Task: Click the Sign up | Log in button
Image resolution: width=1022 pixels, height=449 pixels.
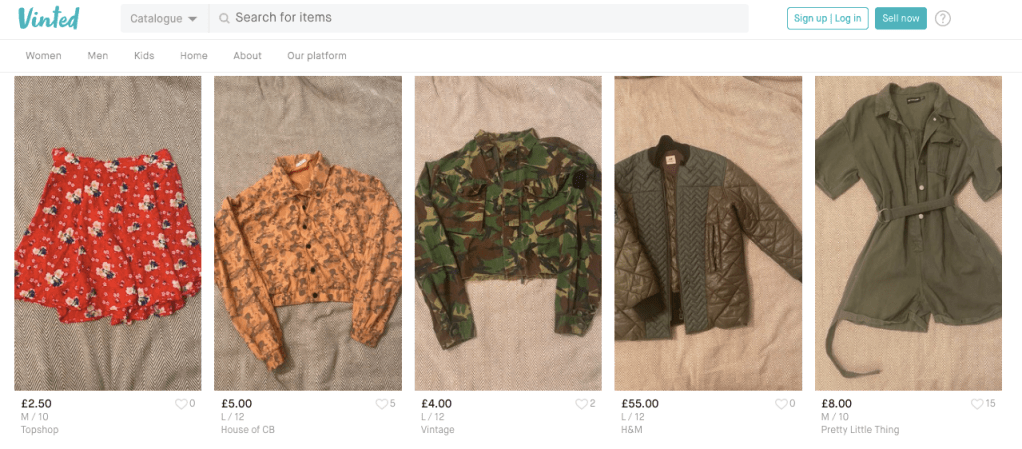Action: click(826, 18)
